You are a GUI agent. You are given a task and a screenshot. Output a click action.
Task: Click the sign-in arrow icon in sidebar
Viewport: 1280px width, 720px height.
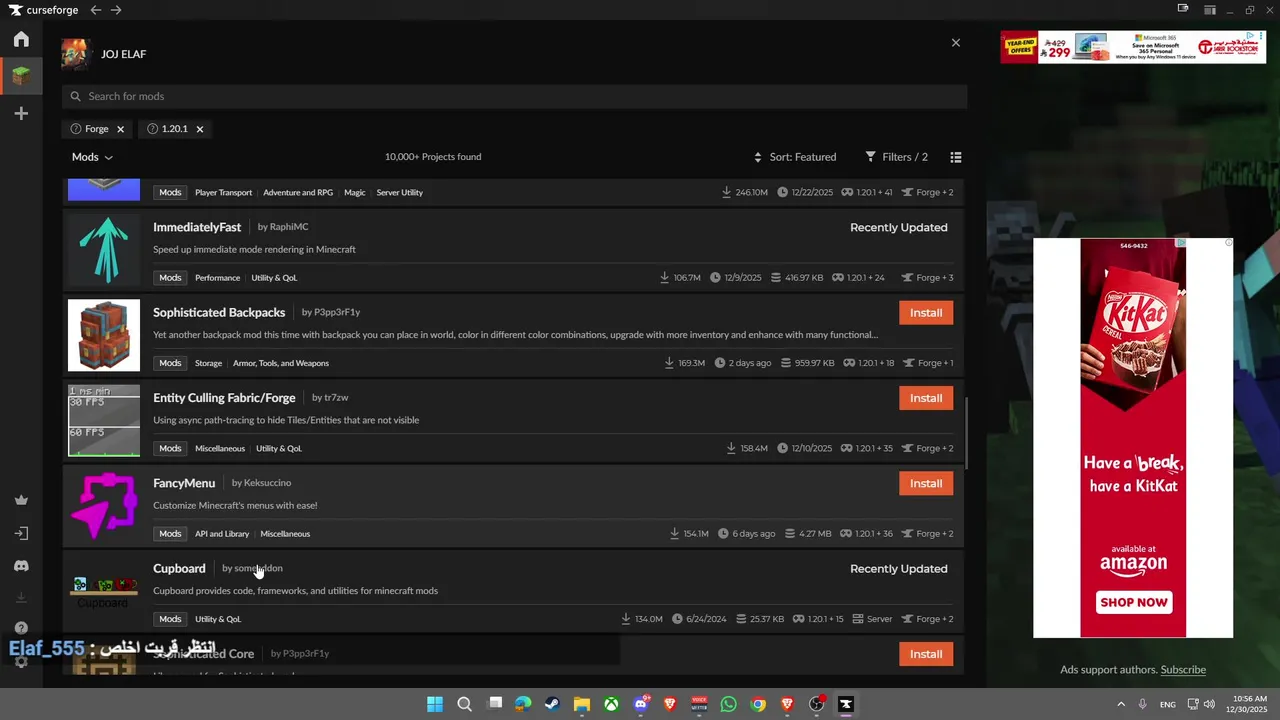tap(21, 533)
